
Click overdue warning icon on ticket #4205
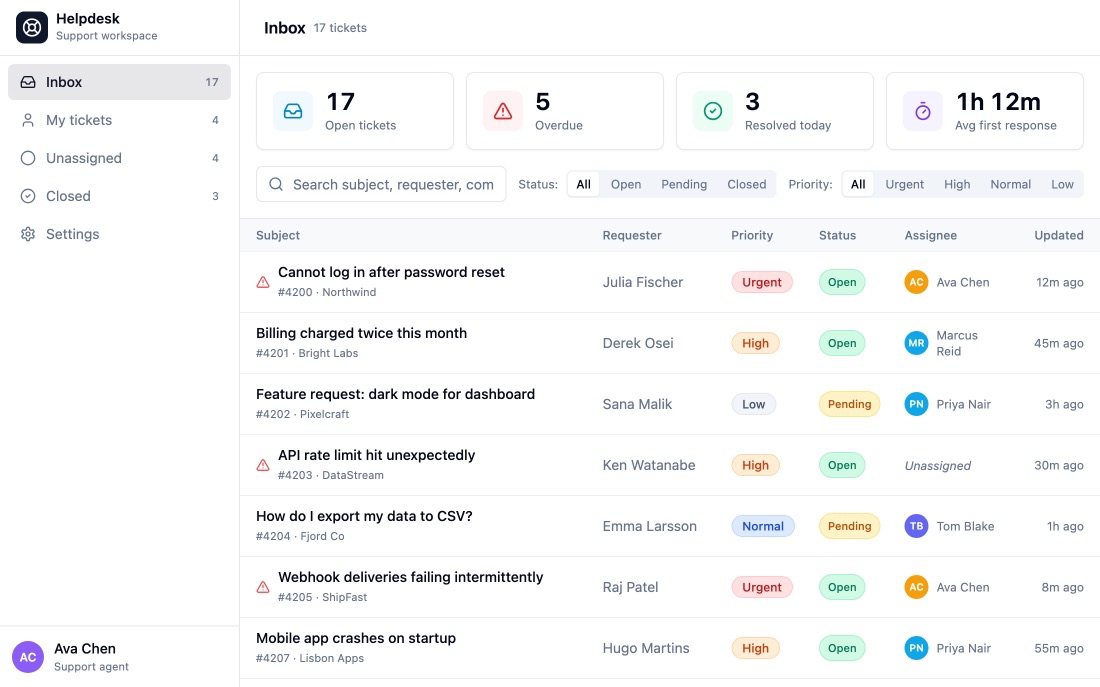[x=263, y=587]
